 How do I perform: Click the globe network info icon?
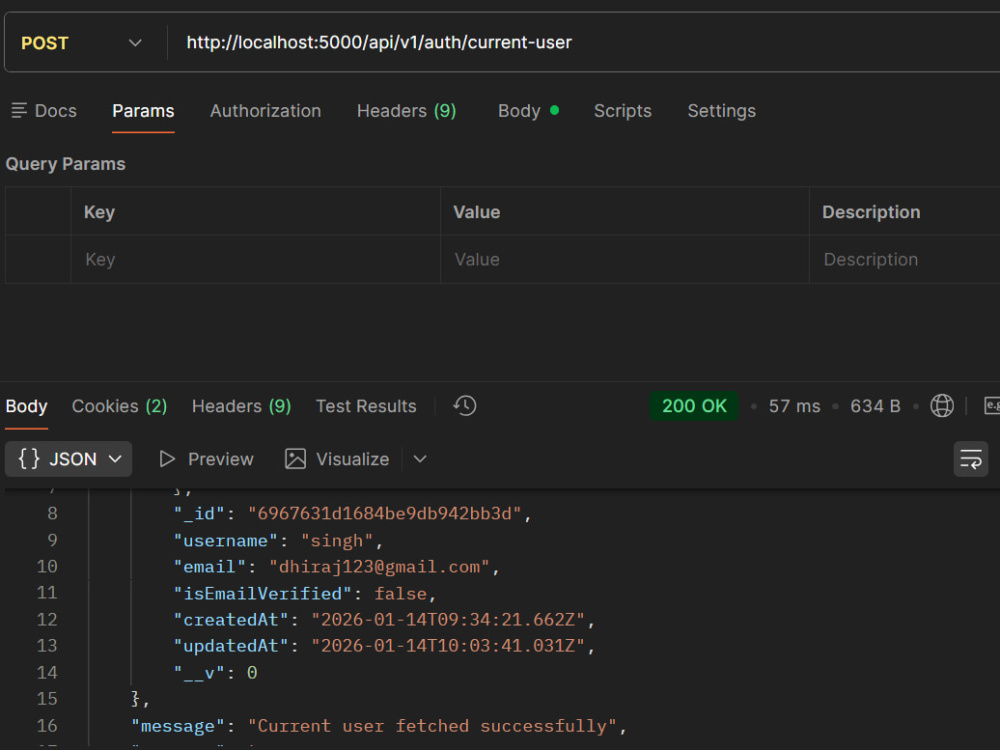click(942, 406)
